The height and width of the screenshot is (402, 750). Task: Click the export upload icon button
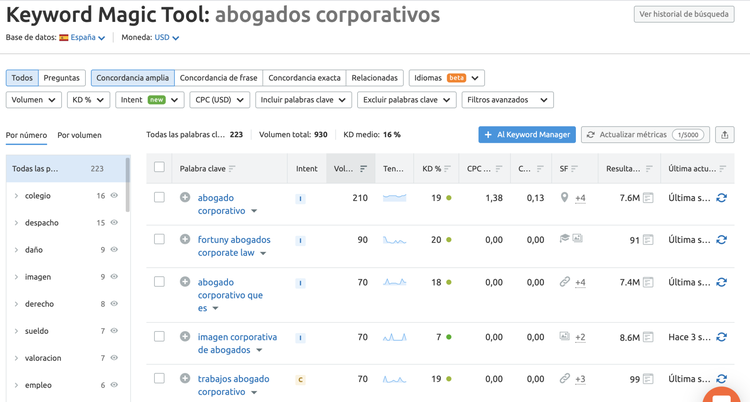(725, 135)
